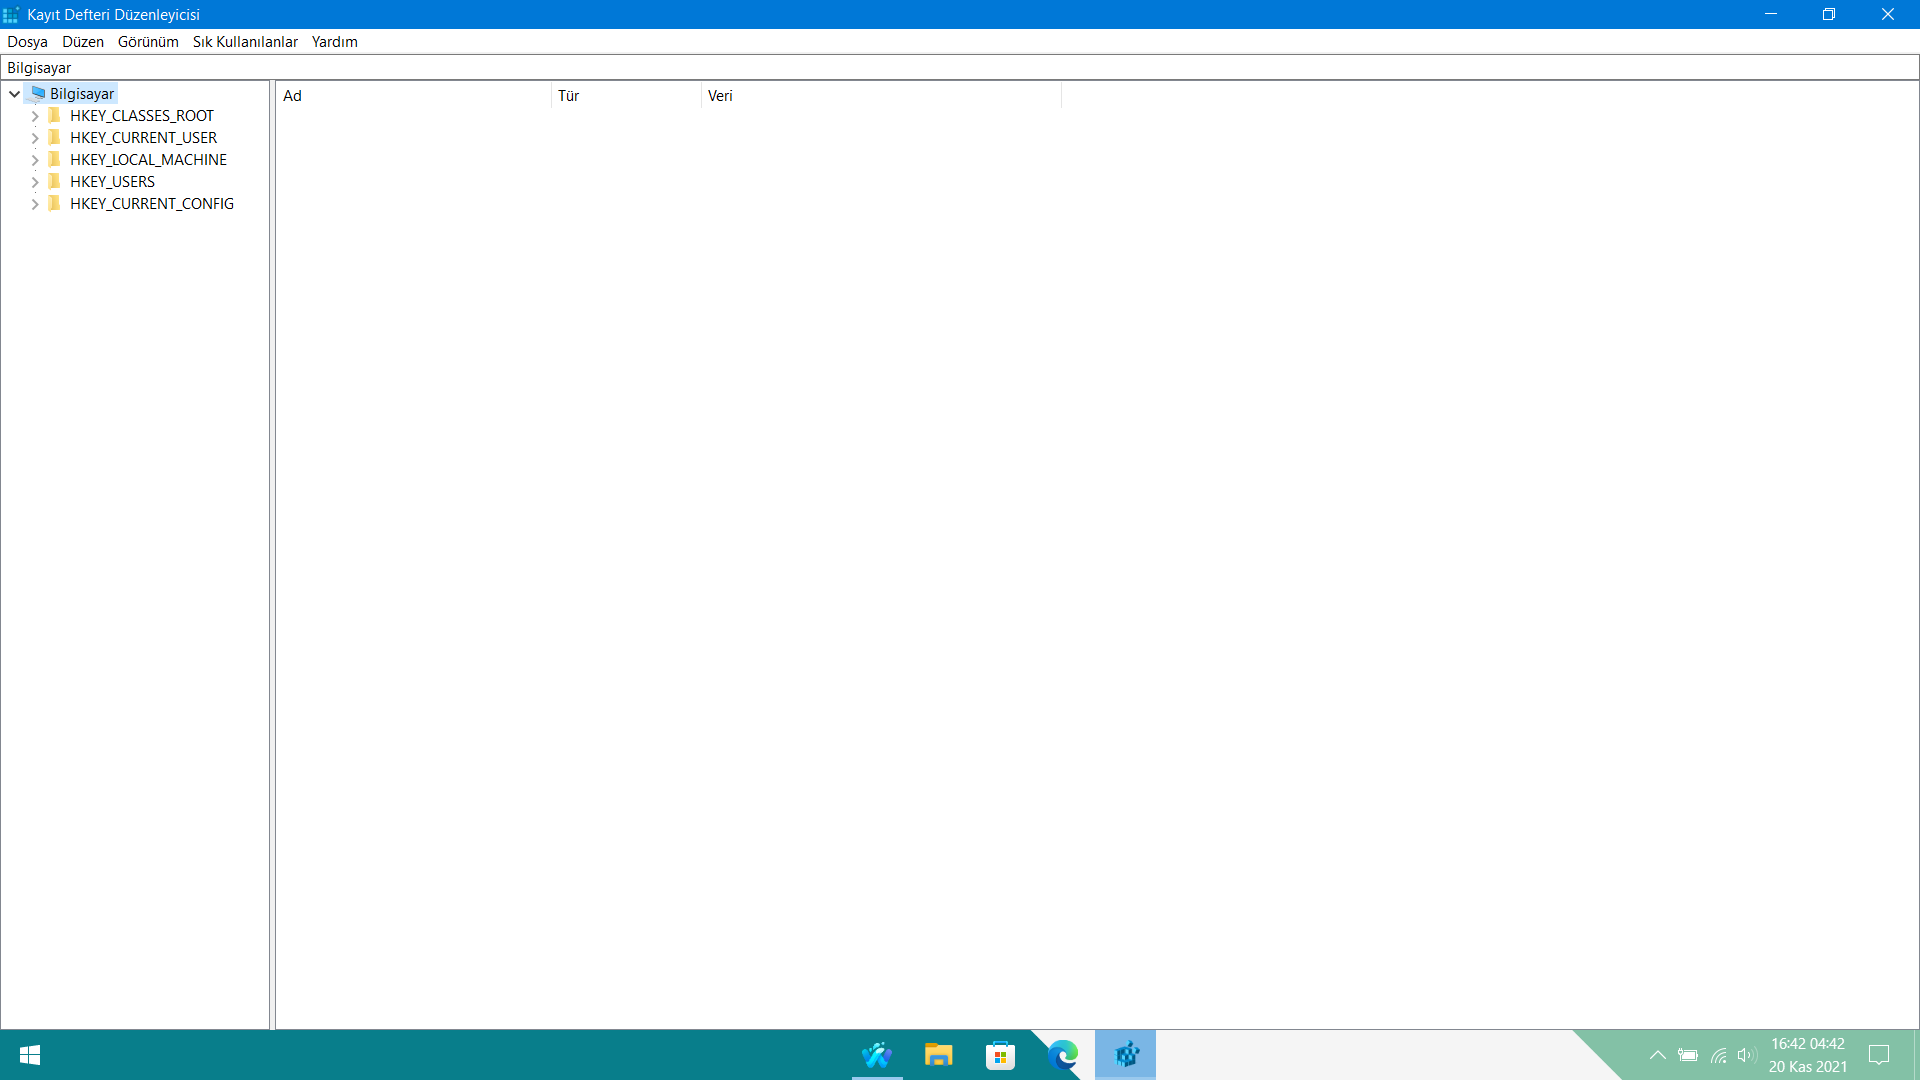The width and height of the screenshot is (1920, 1080).
Task: Open the Sık Kullanılanlar menu
Action: 245,42
